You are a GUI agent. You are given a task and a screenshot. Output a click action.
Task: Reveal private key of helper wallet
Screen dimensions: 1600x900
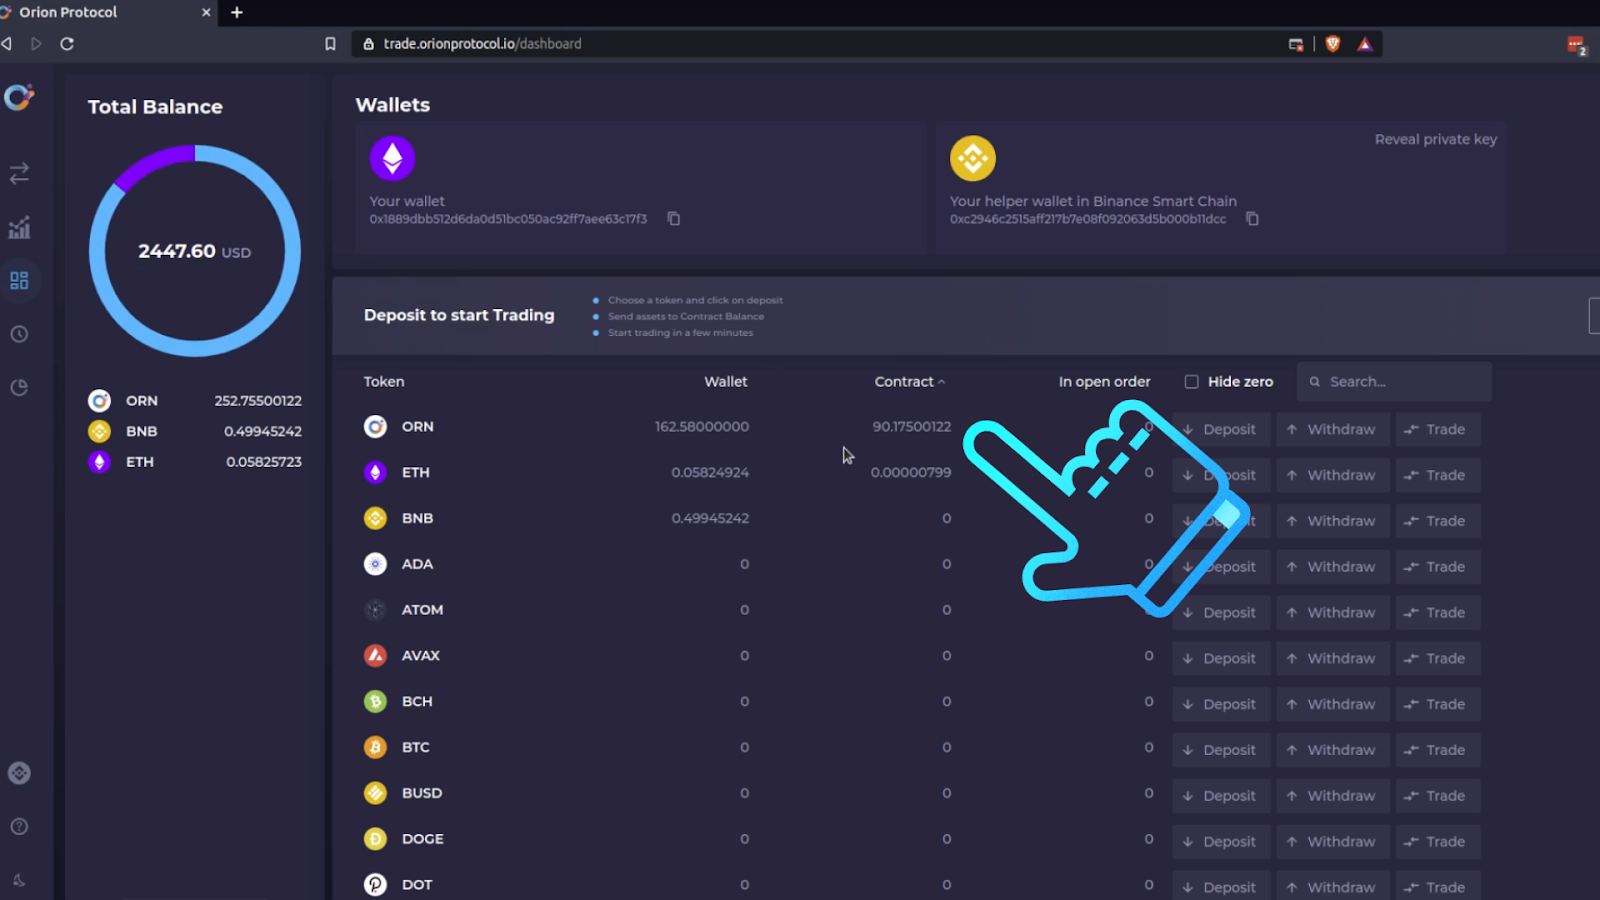(x=1435, y=140)
